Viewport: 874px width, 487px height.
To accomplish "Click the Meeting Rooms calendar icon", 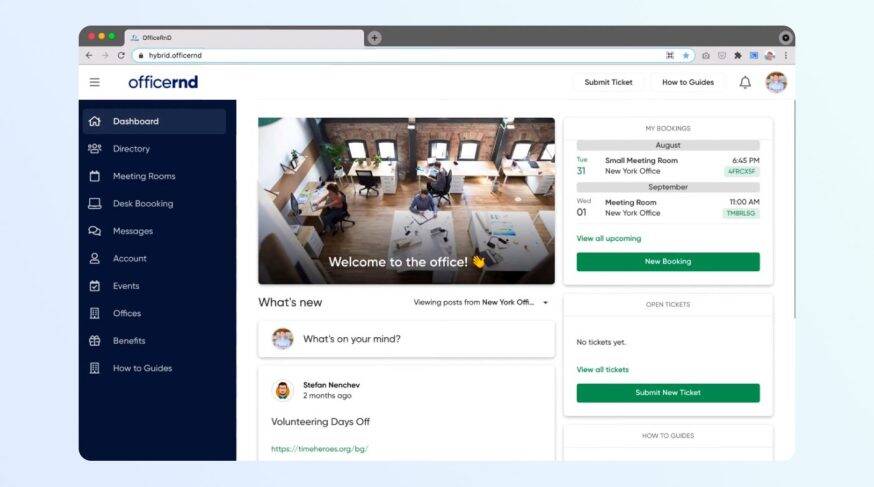I will [x=95, y=176].
